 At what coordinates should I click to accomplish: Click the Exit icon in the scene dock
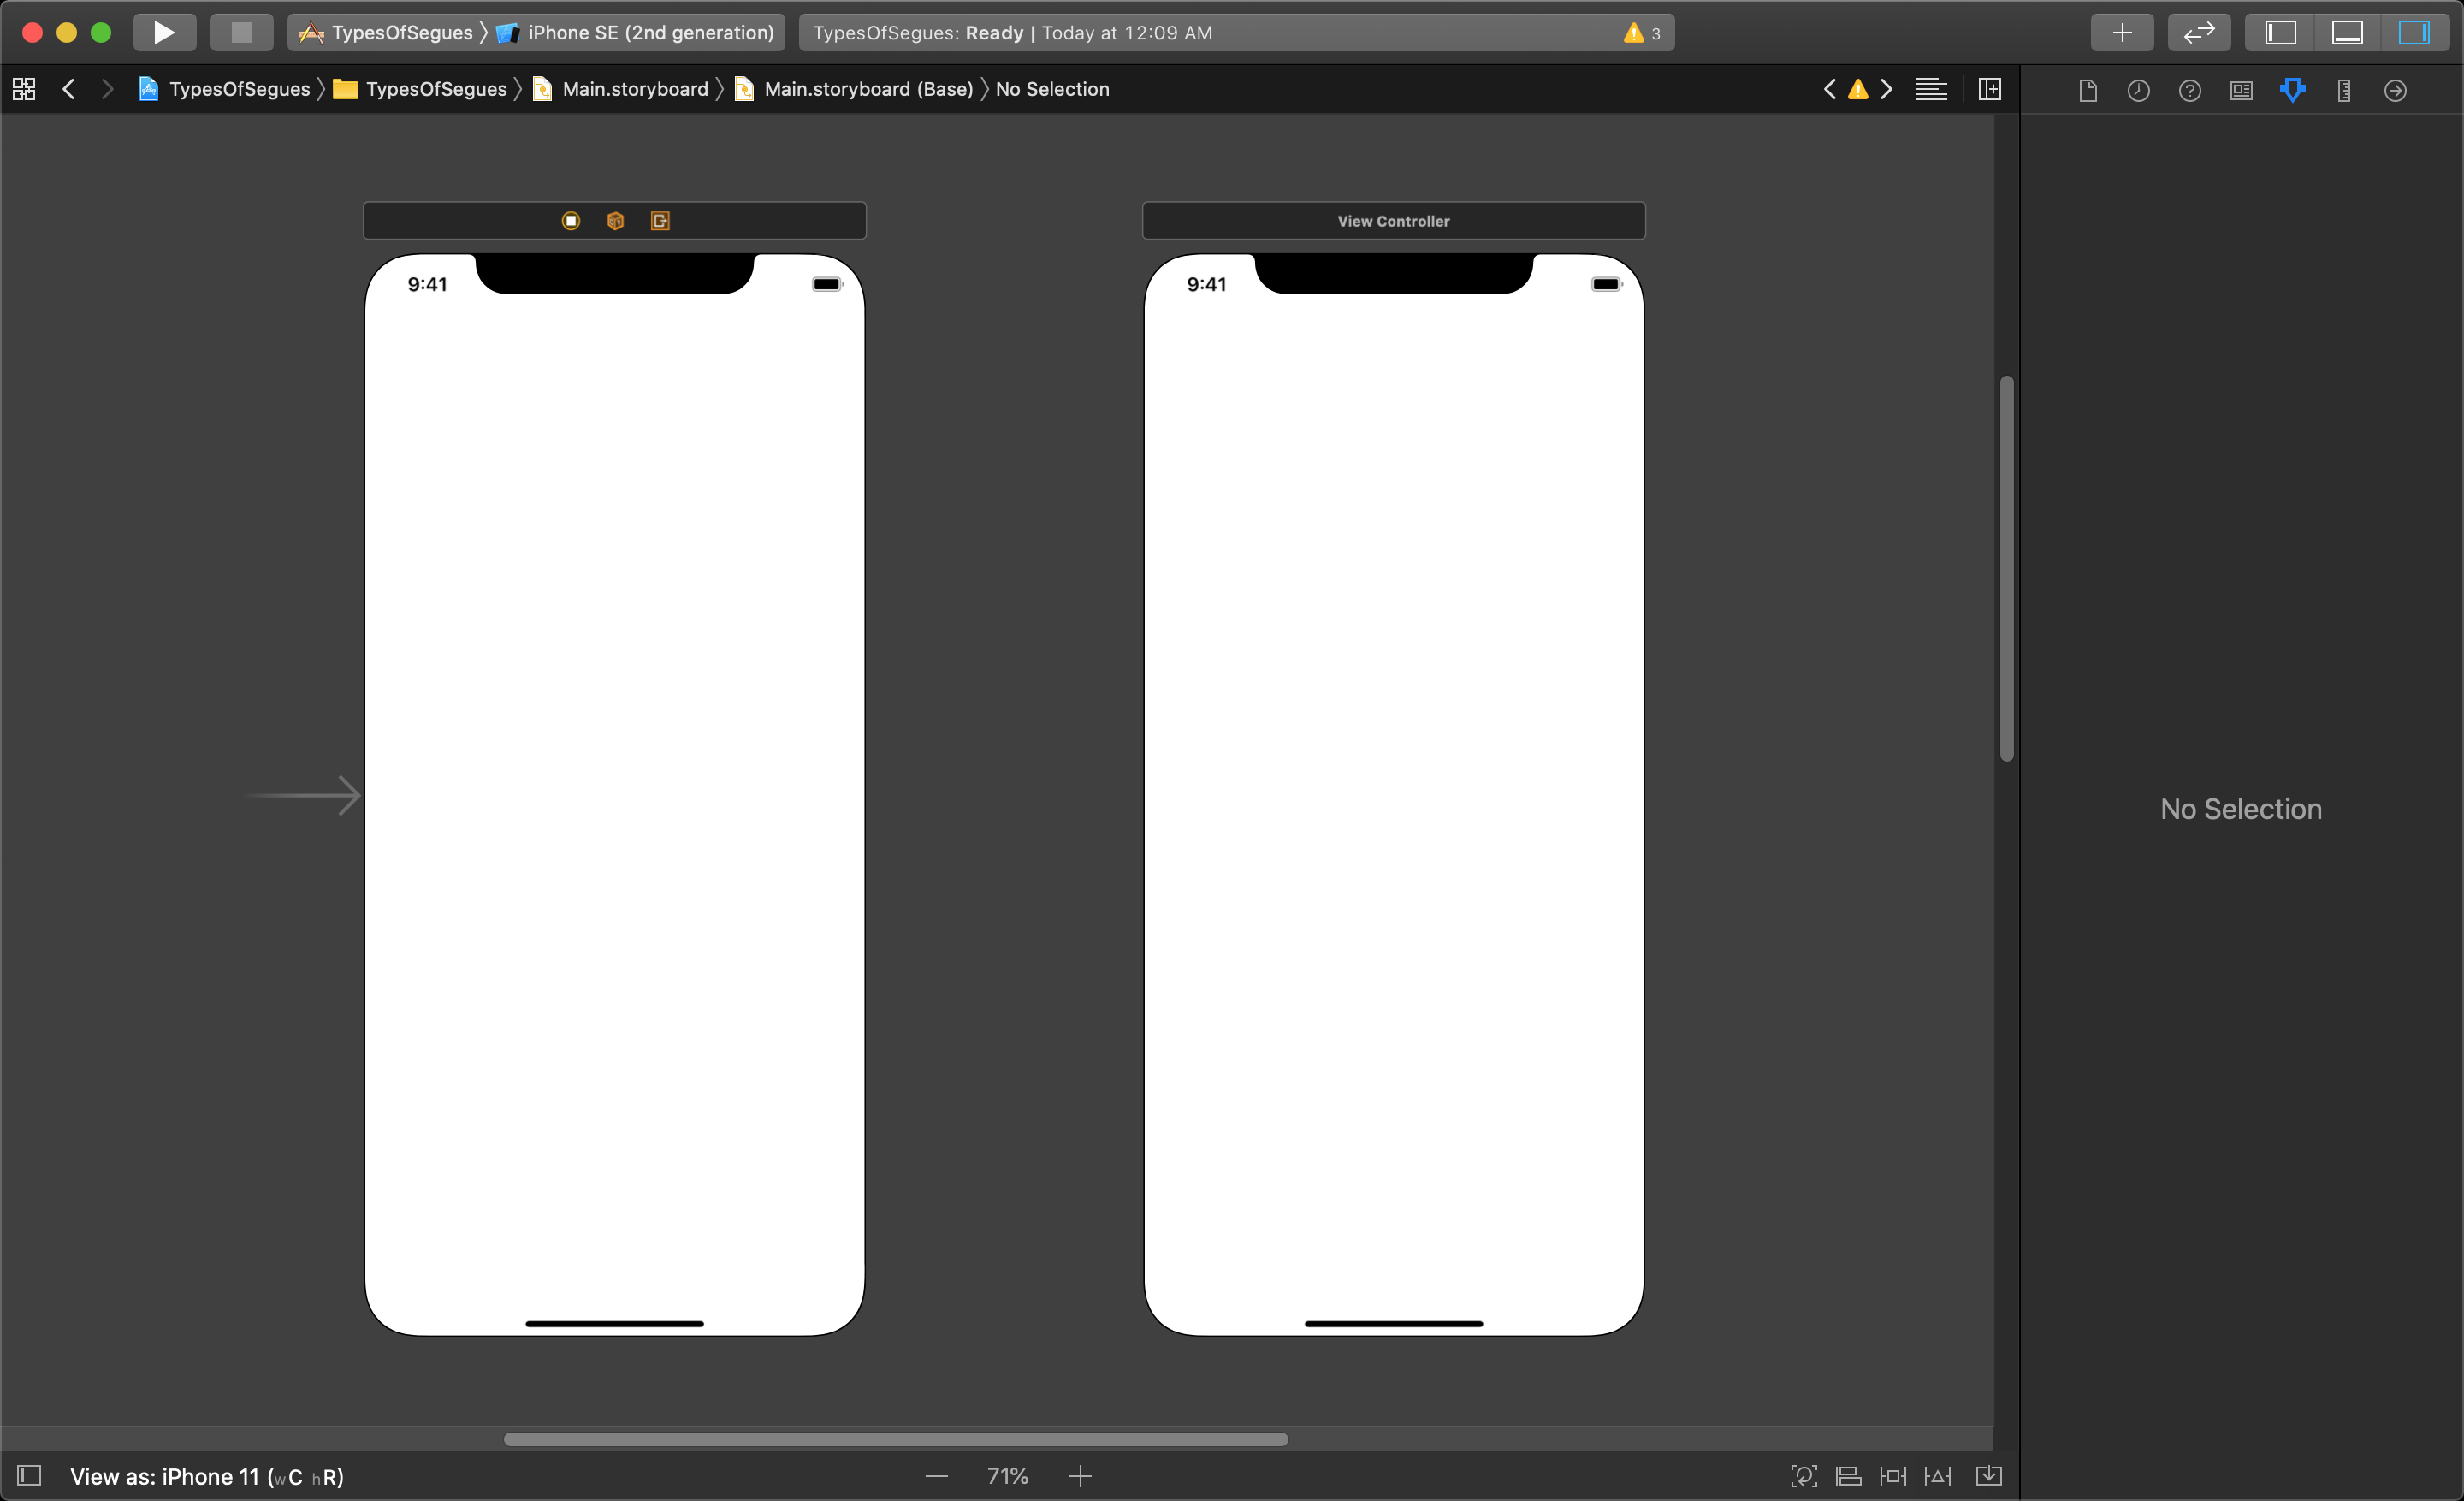pos(660,221)
